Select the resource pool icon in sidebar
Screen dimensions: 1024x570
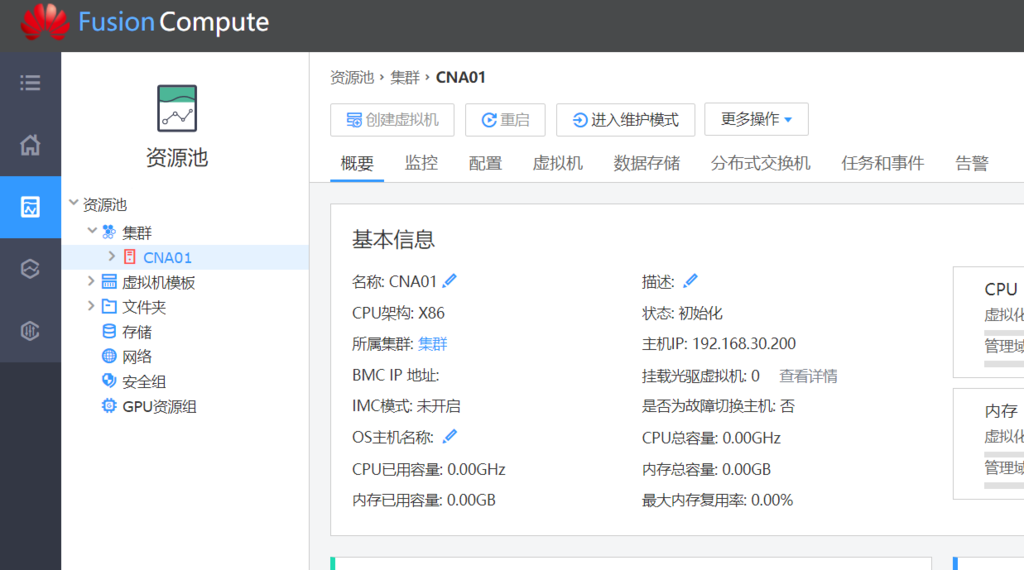click(30, 207)
